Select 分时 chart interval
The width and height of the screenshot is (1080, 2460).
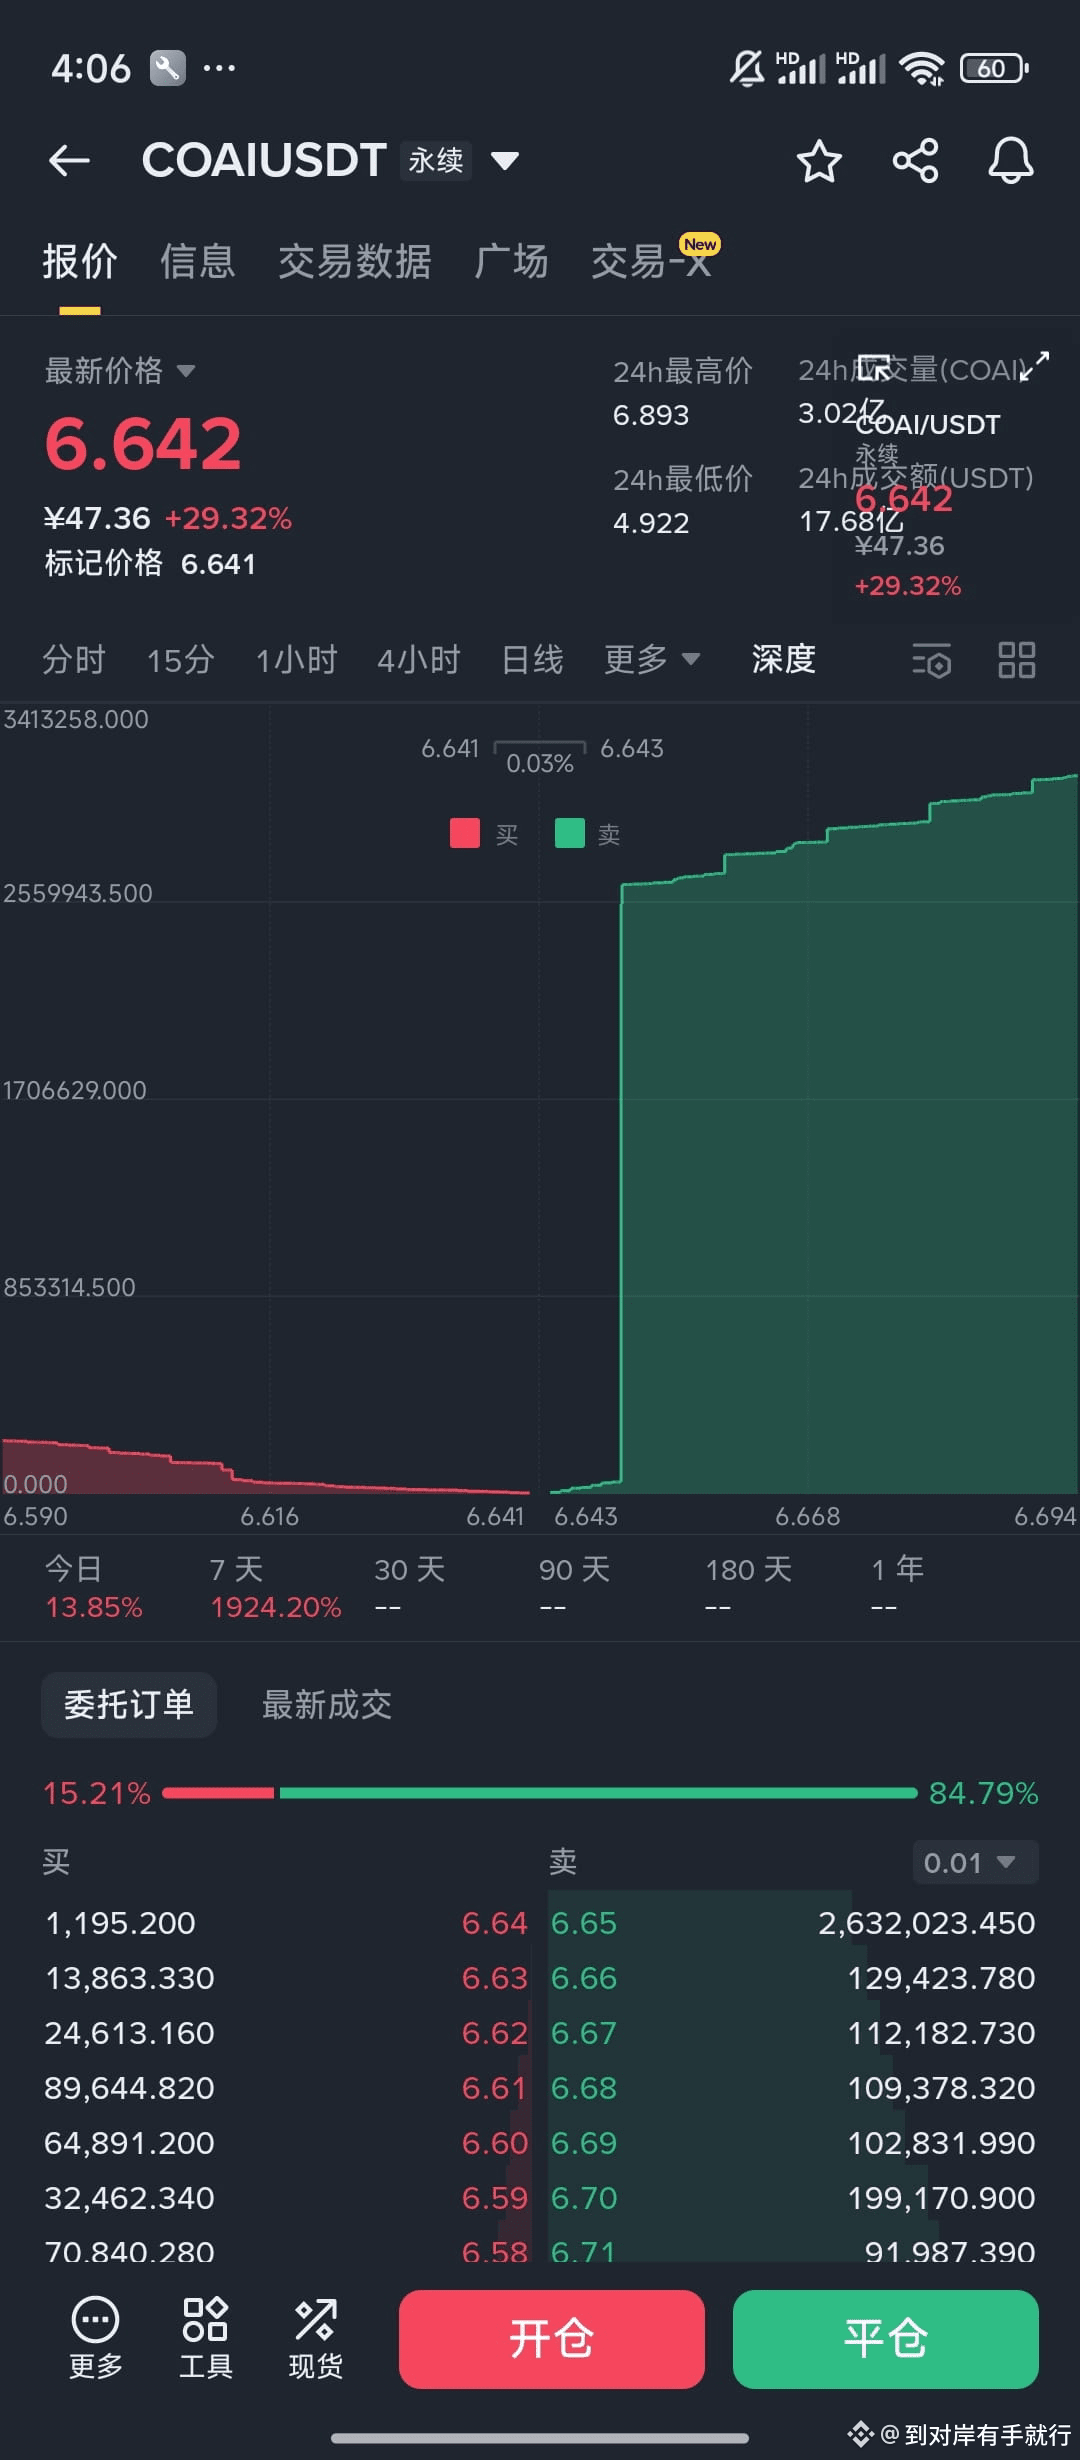(74, 660)
